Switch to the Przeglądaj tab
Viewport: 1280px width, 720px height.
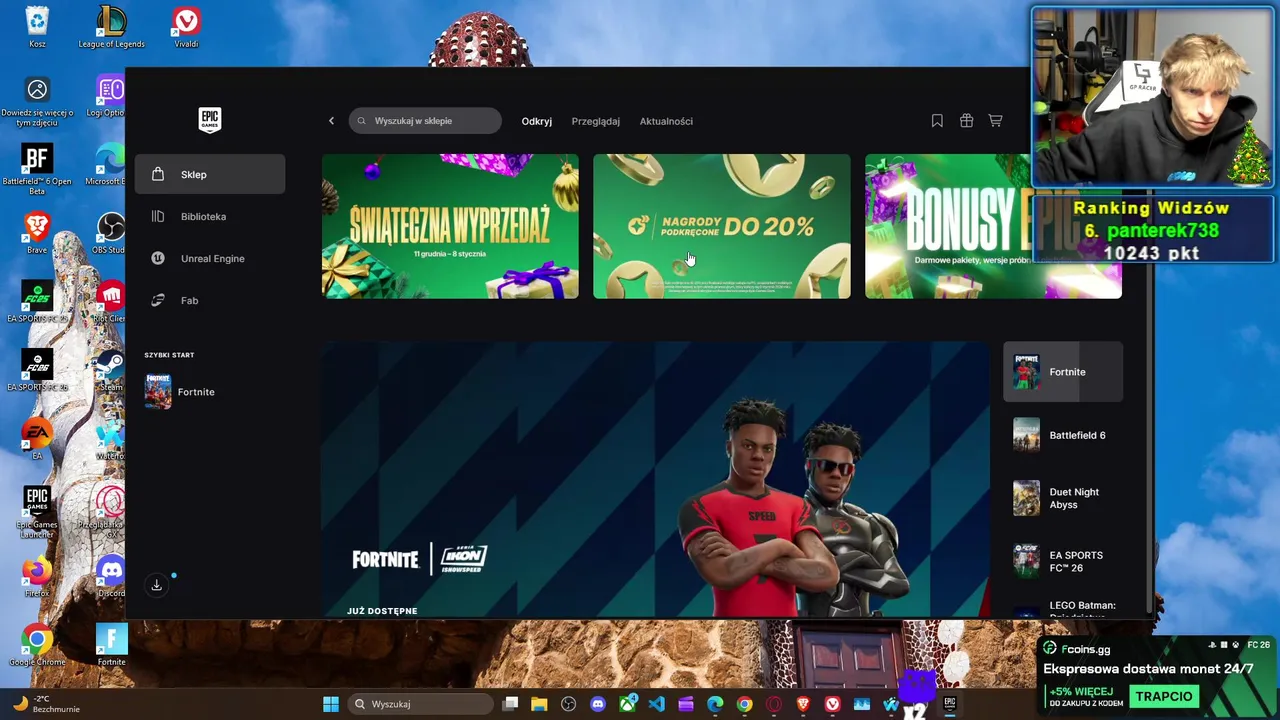(596, 121)
